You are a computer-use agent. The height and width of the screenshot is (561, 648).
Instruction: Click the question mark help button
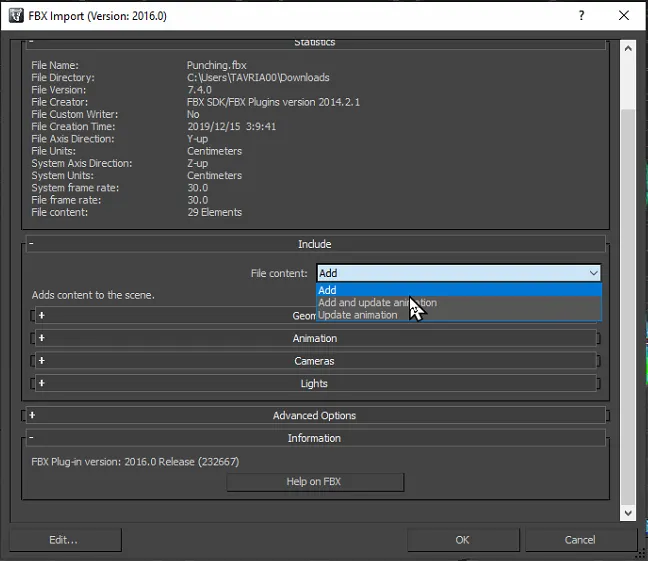point(582,16)
